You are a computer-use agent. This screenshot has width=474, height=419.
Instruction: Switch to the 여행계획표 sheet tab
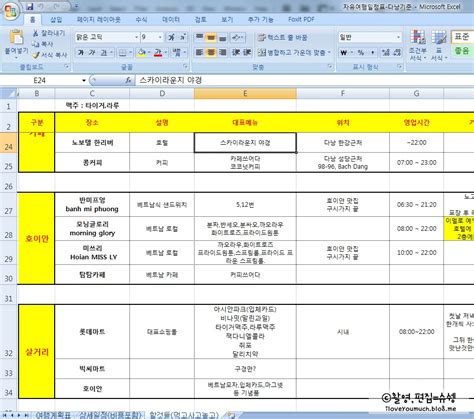tap(53, 415)
